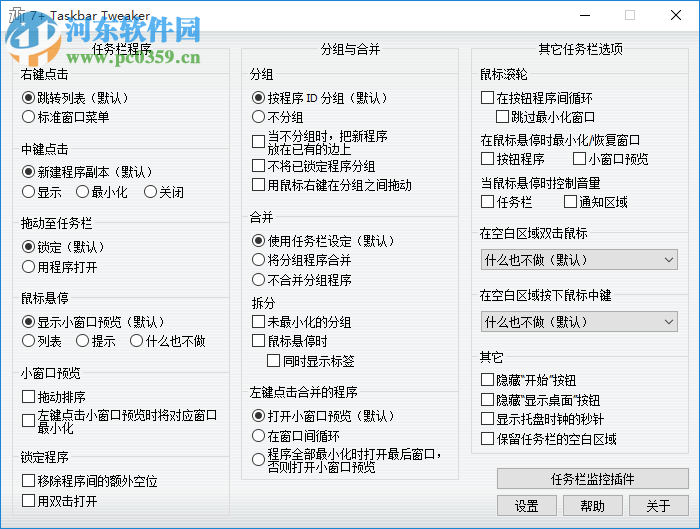The width and height of the screenshot is (700, 529).
Task: Open the 任务栏监控插件 button
Action: [x=592, y=479]
